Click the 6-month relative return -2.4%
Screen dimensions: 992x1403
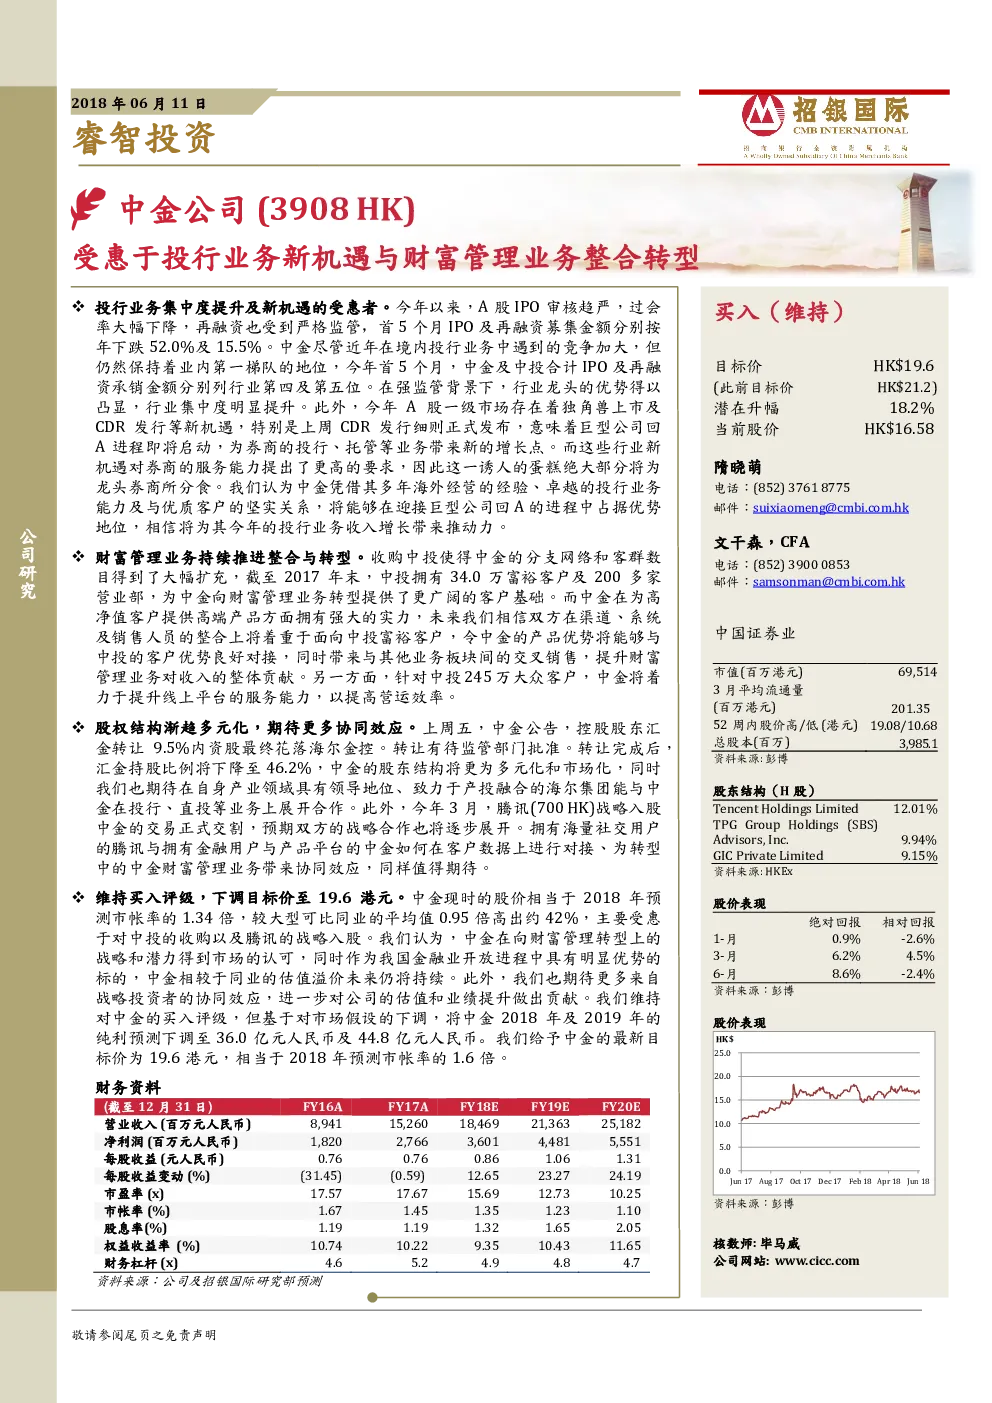pos(917,974)
